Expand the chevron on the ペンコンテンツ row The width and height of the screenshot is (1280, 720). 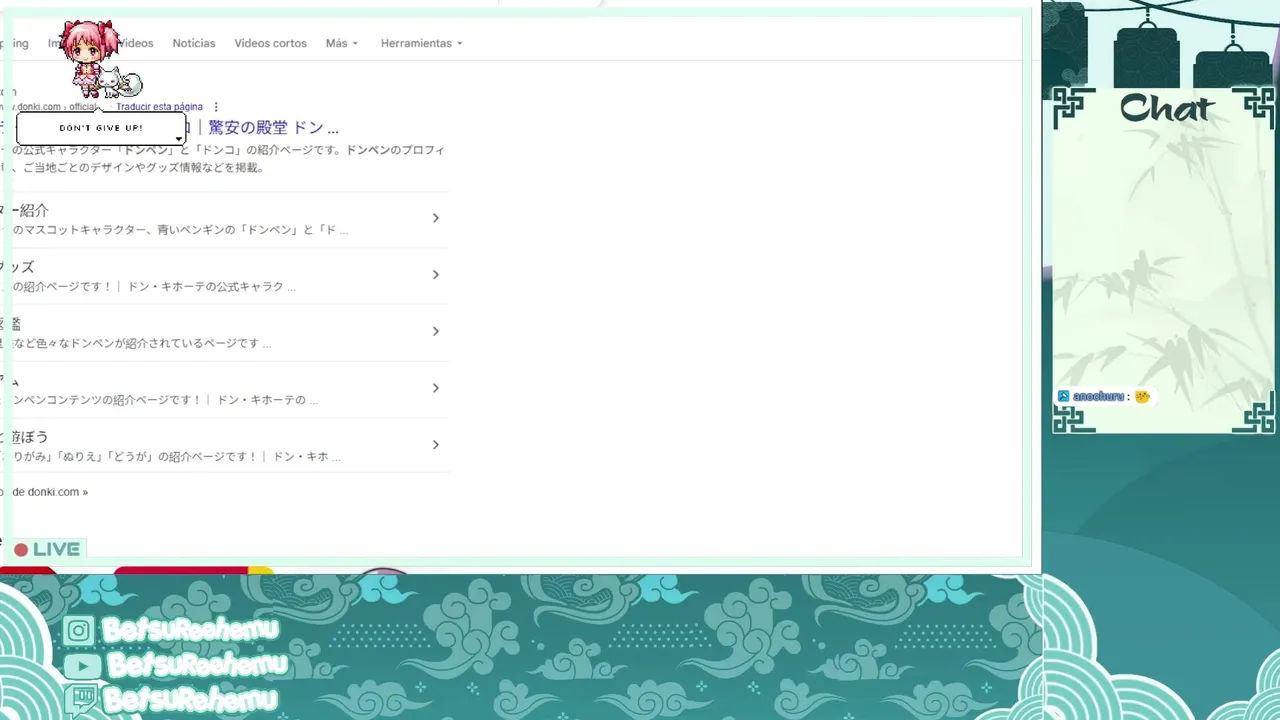435,388
